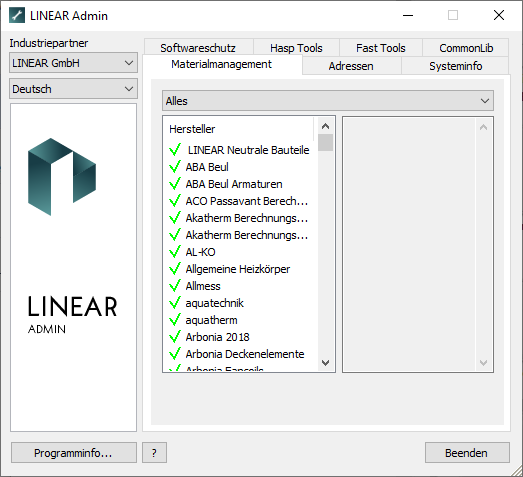Click the Beenden button
This screenshot has width=523, height=477.
[x=467, y=453]
